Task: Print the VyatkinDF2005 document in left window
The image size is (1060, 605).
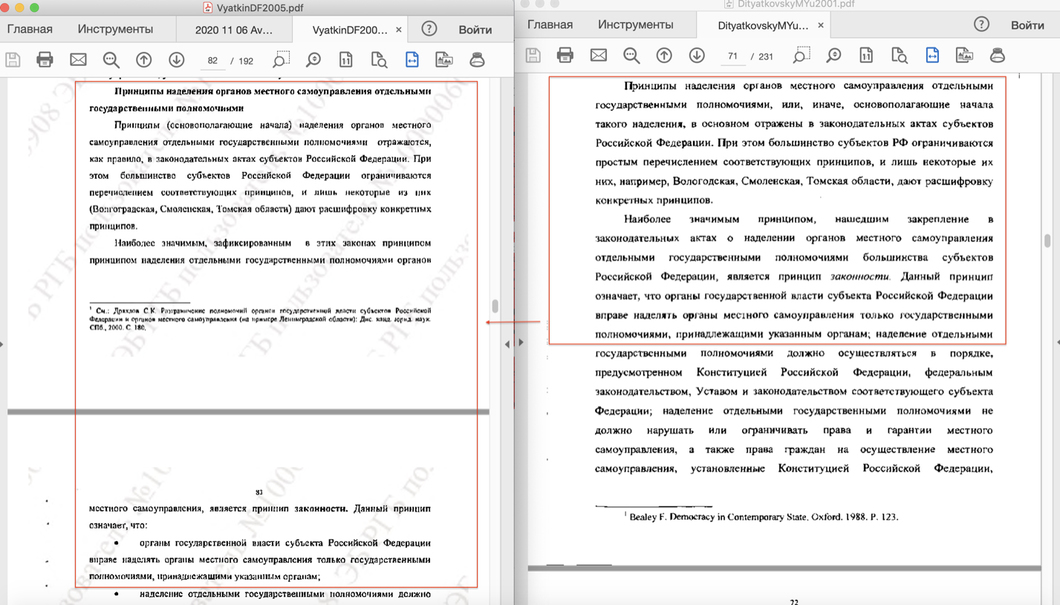Action: tap(44, 60)
